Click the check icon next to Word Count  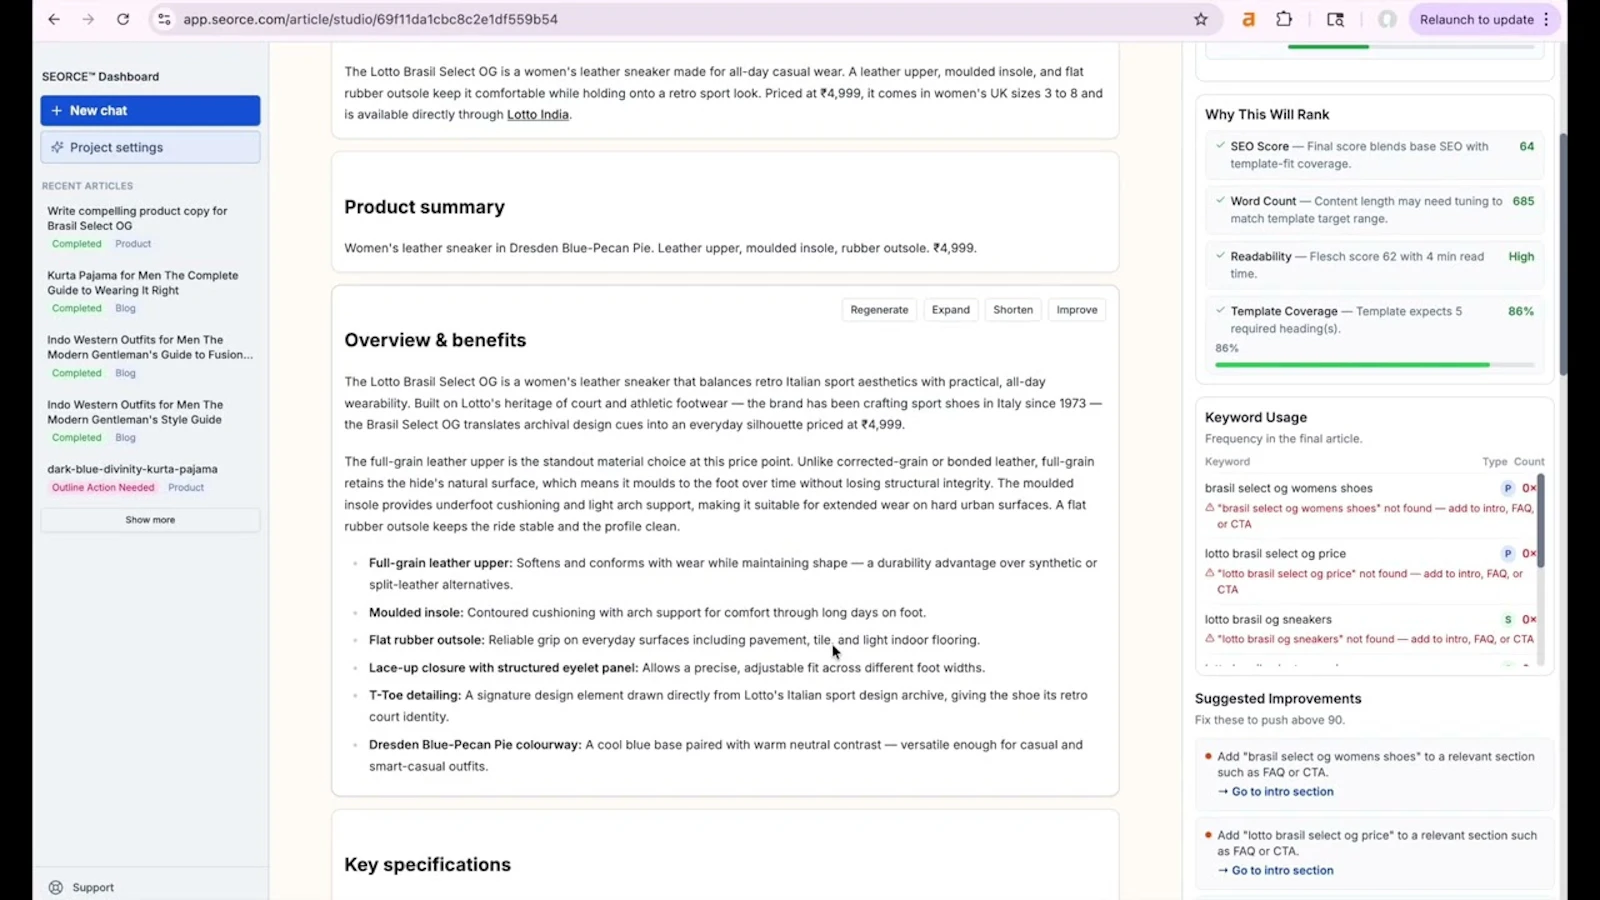[1220, 200]
